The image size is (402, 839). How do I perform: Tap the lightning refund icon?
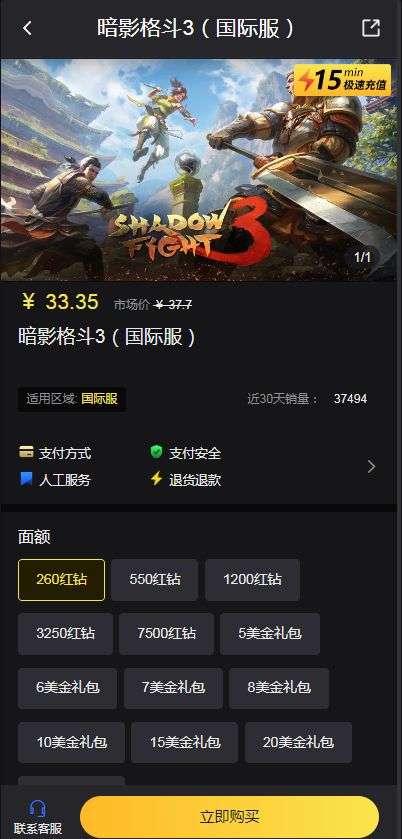click(156, 478)
